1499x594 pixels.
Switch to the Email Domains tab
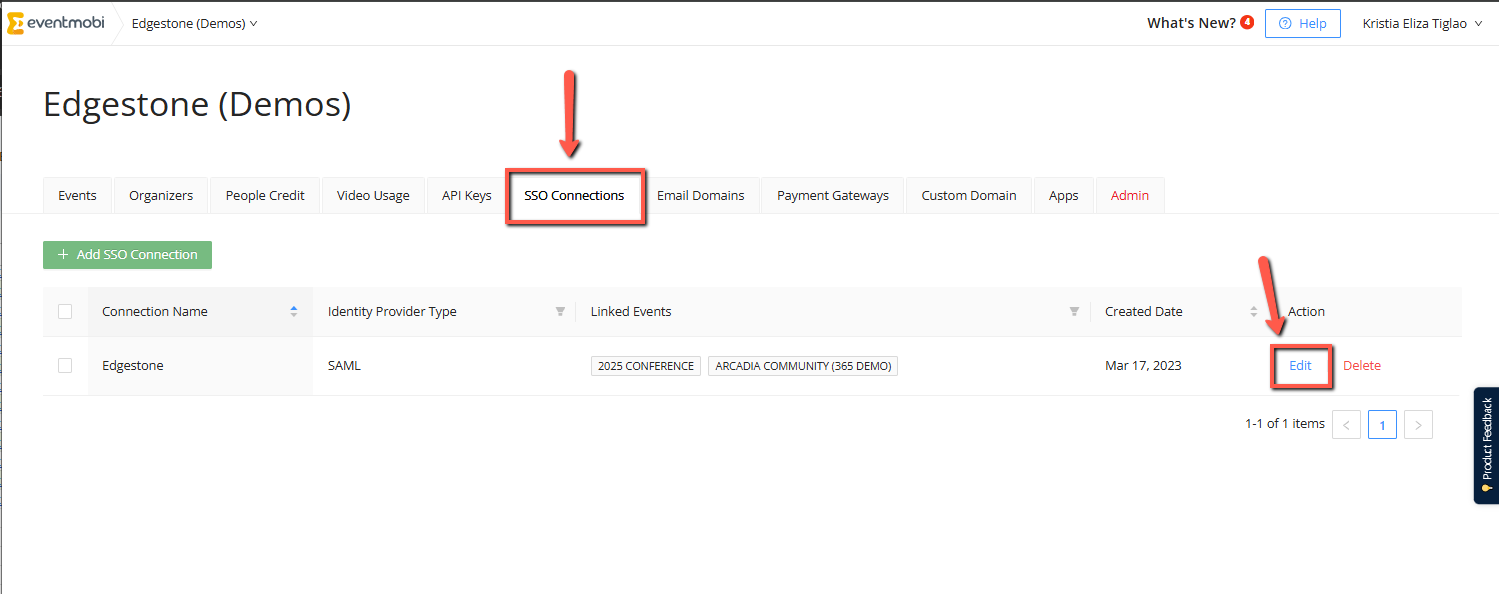click(700, 196)
